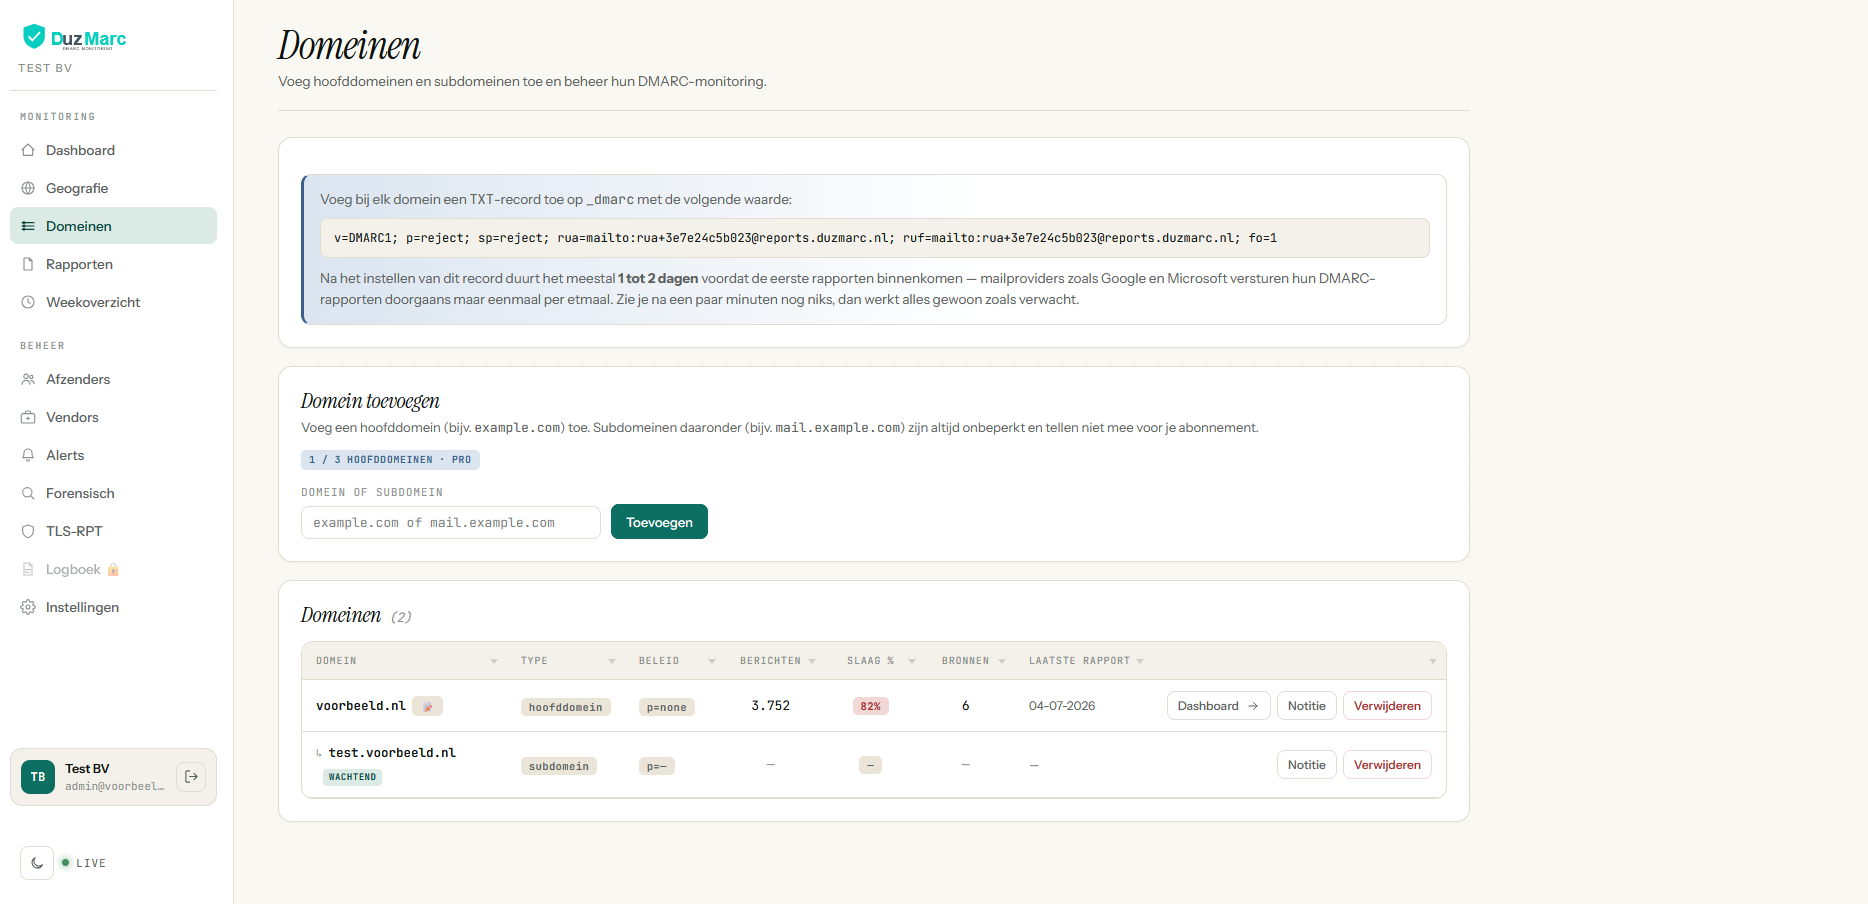
Task: Toggle dark mode with moon icon
Action: point(37,863)
